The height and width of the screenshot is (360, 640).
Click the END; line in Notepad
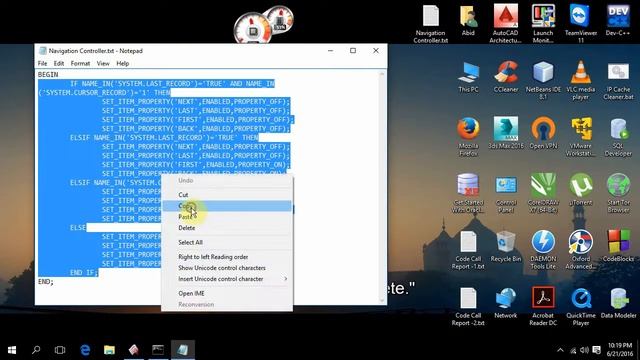point(46,282)
